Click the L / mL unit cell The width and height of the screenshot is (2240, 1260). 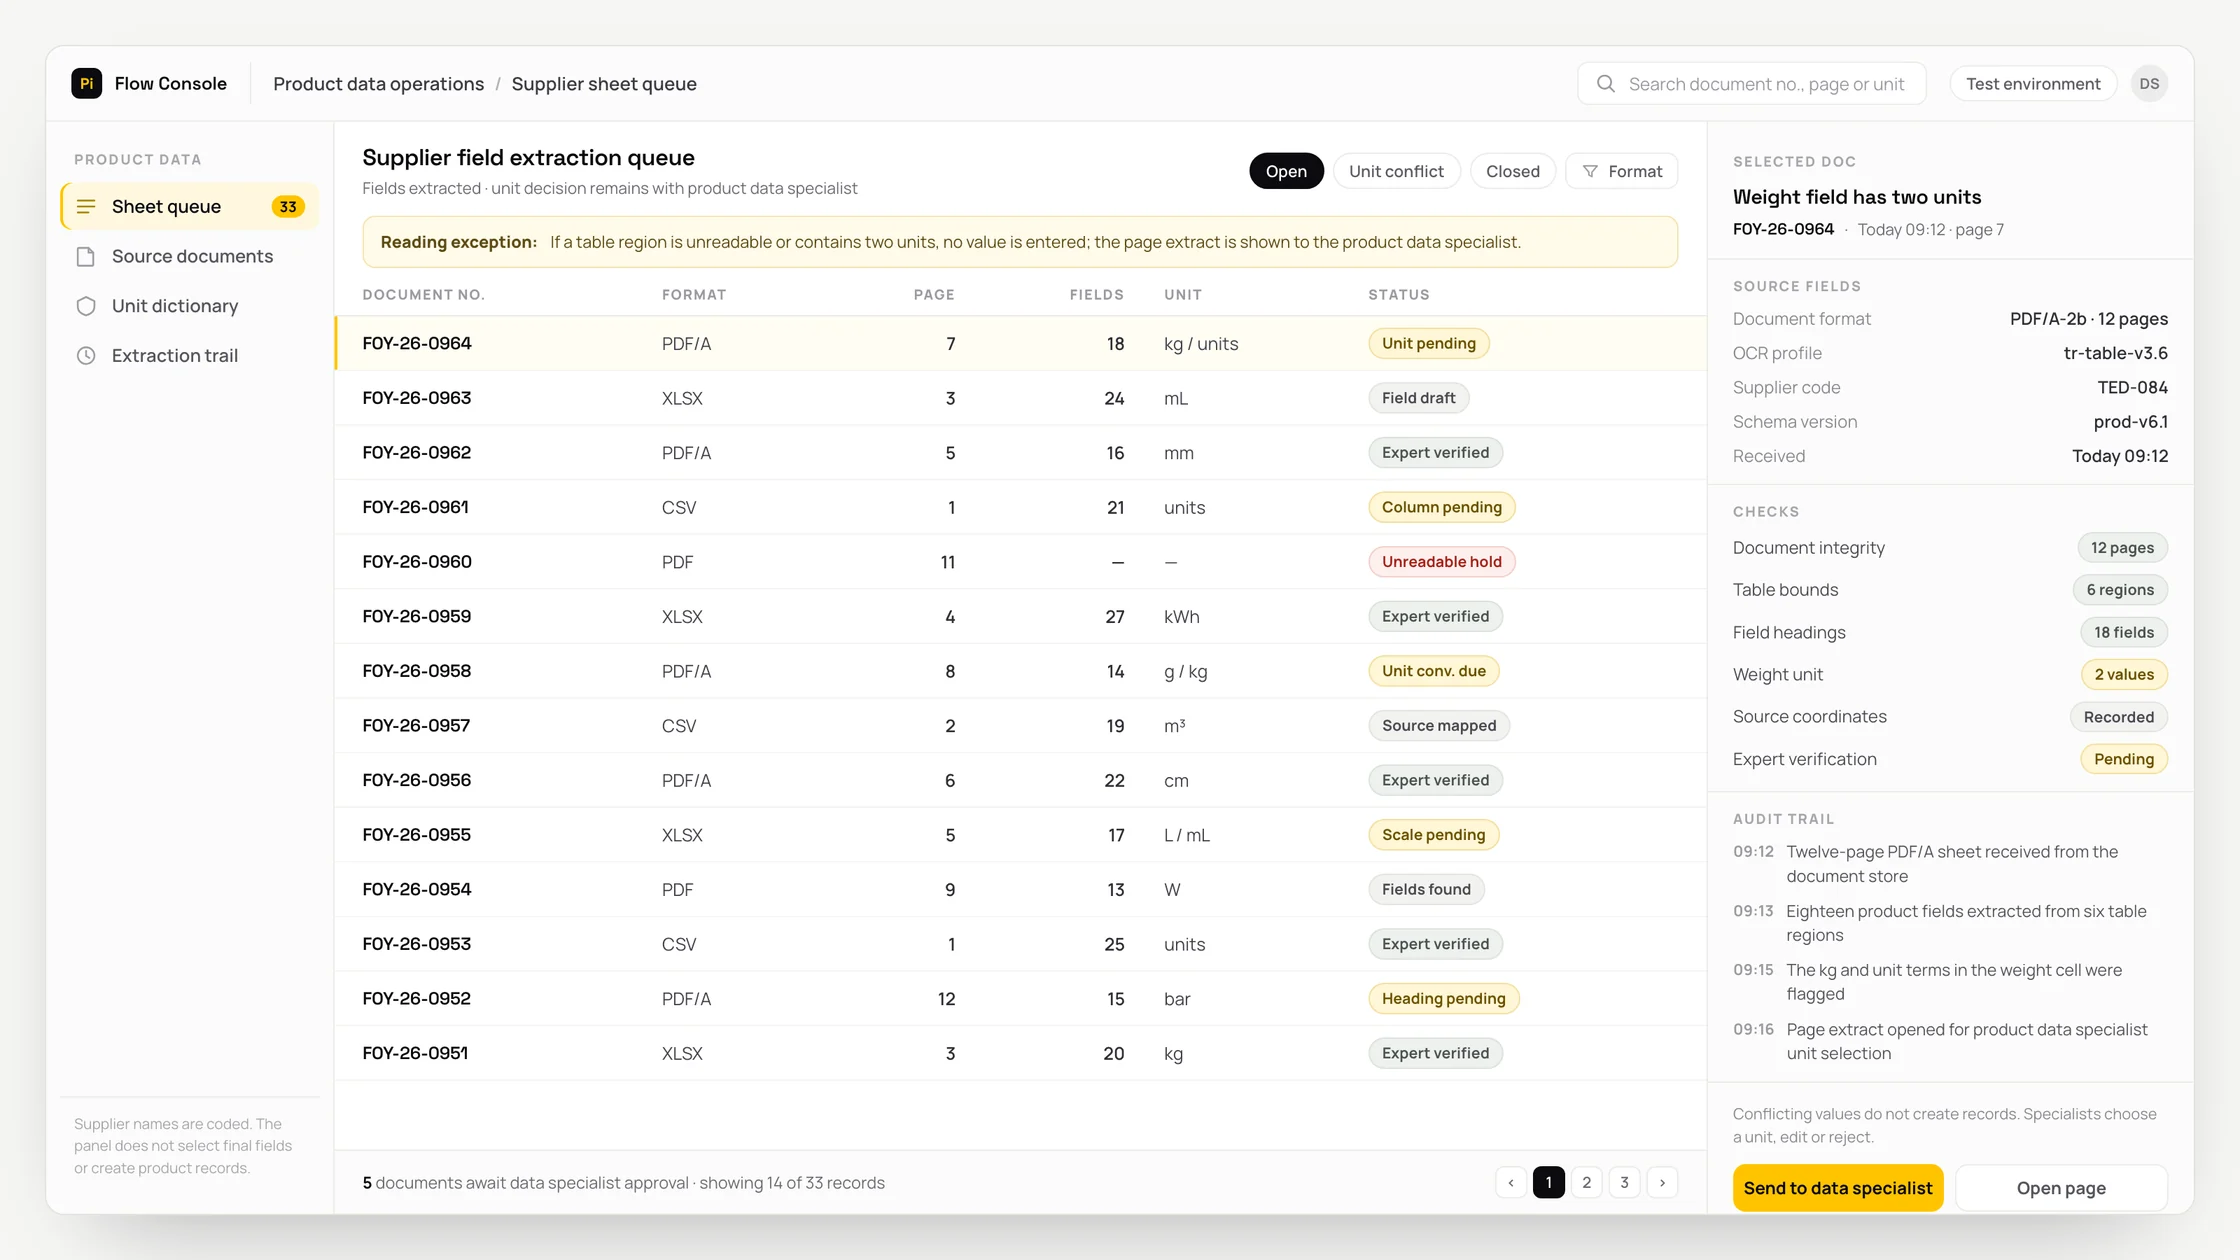1187,834
